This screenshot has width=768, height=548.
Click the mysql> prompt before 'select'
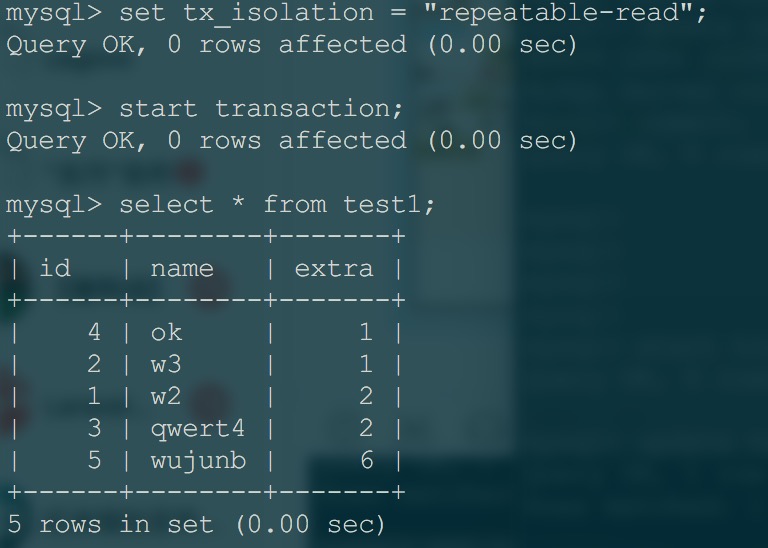[x=54, y=205]
